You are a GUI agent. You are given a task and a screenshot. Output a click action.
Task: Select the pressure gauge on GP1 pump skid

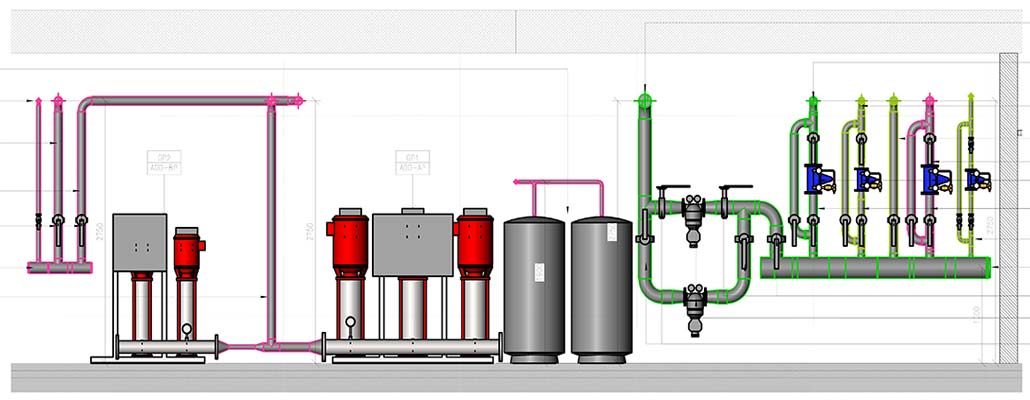click(x=351, y=322)
